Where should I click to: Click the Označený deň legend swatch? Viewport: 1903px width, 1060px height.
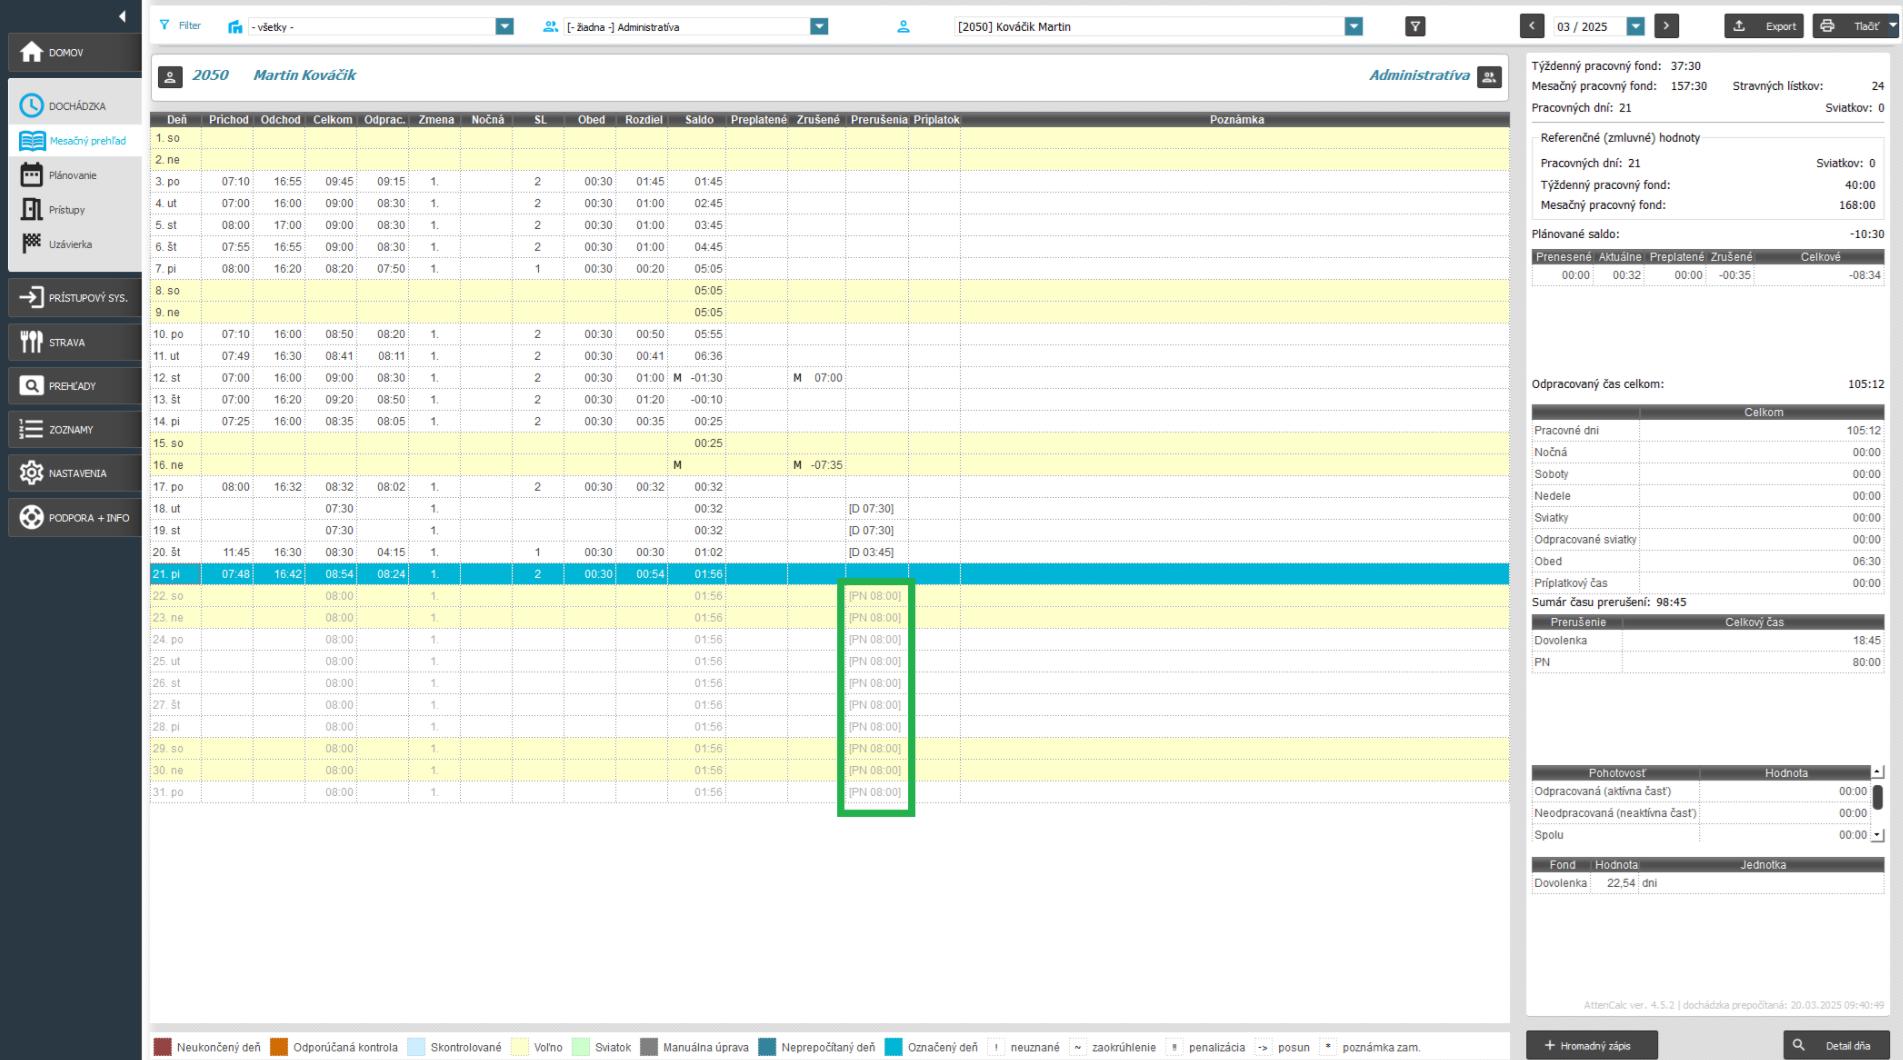coord(893,1047)
